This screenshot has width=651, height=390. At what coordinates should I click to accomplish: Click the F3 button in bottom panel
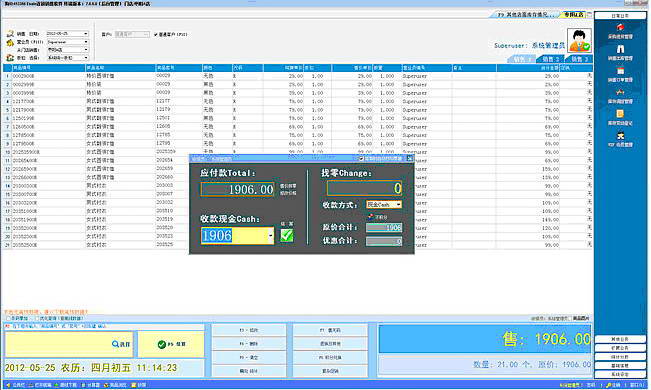[249, 330]
